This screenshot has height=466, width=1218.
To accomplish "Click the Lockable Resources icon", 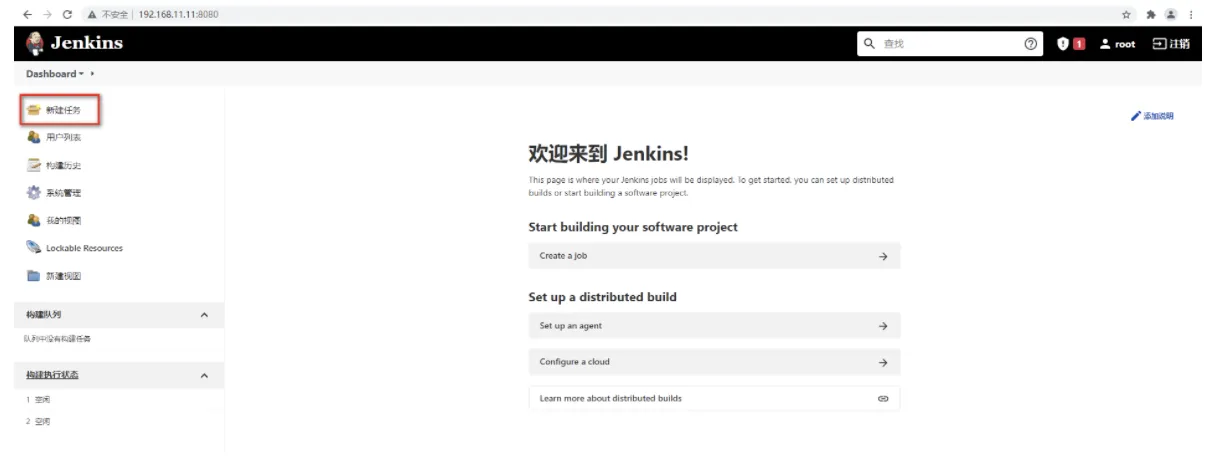I will point(34,248).
